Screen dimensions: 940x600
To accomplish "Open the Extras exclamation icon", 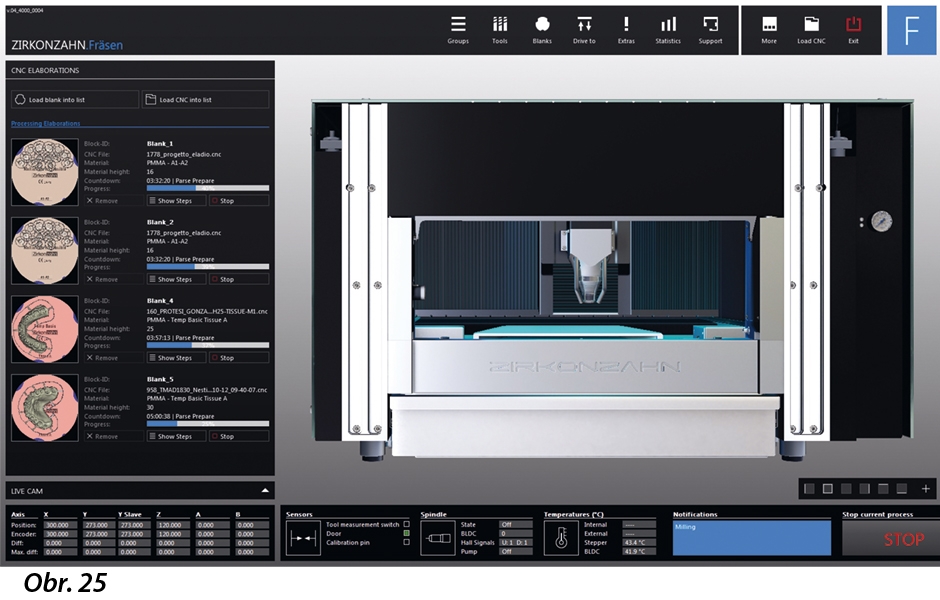I will tap(626, 29).
